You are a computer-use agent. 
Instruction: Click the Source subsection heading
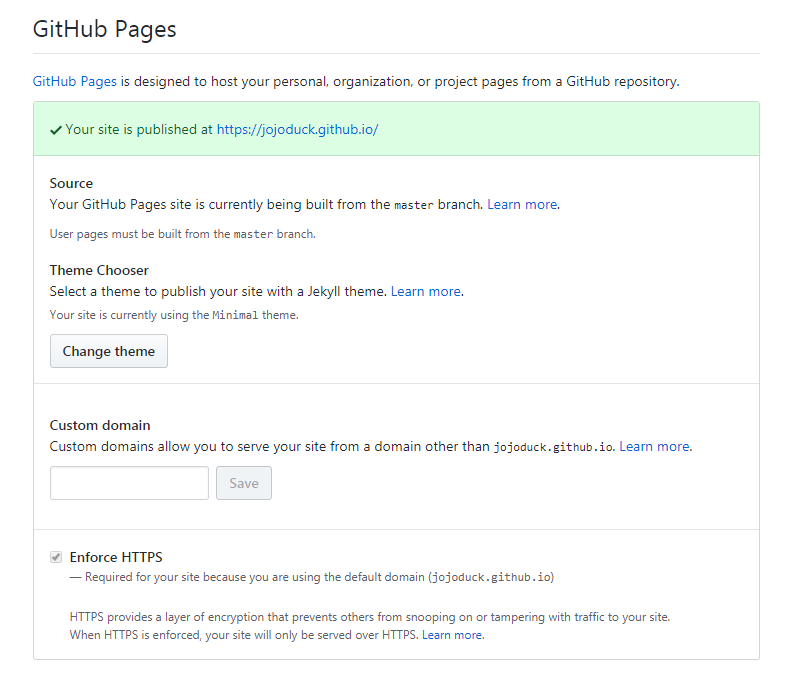point(71,183)
